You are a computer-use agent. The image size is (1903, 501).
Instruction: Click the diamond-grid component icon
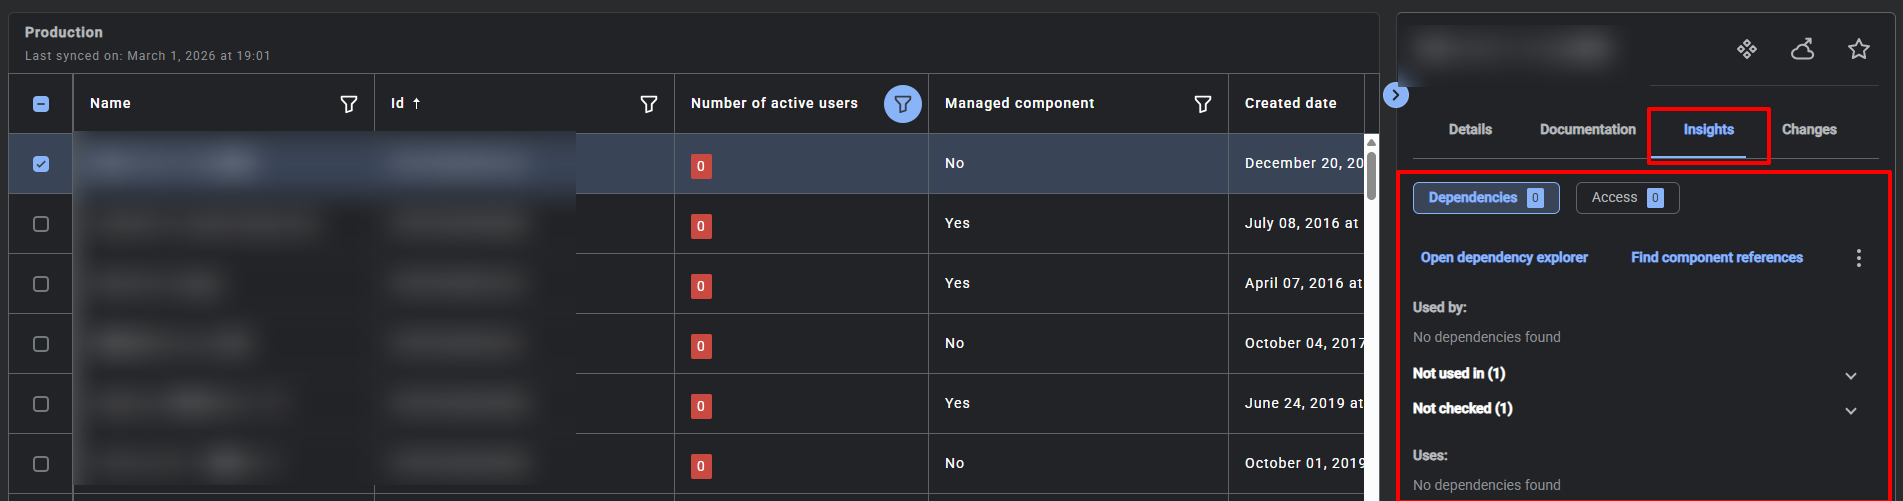[1746, 49]
